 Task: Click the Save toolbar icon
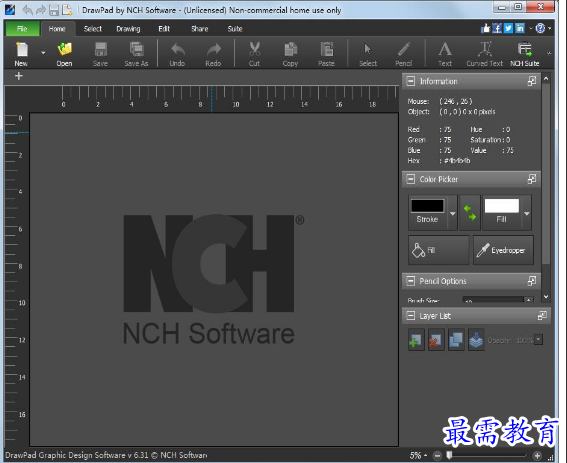point(100,54)
